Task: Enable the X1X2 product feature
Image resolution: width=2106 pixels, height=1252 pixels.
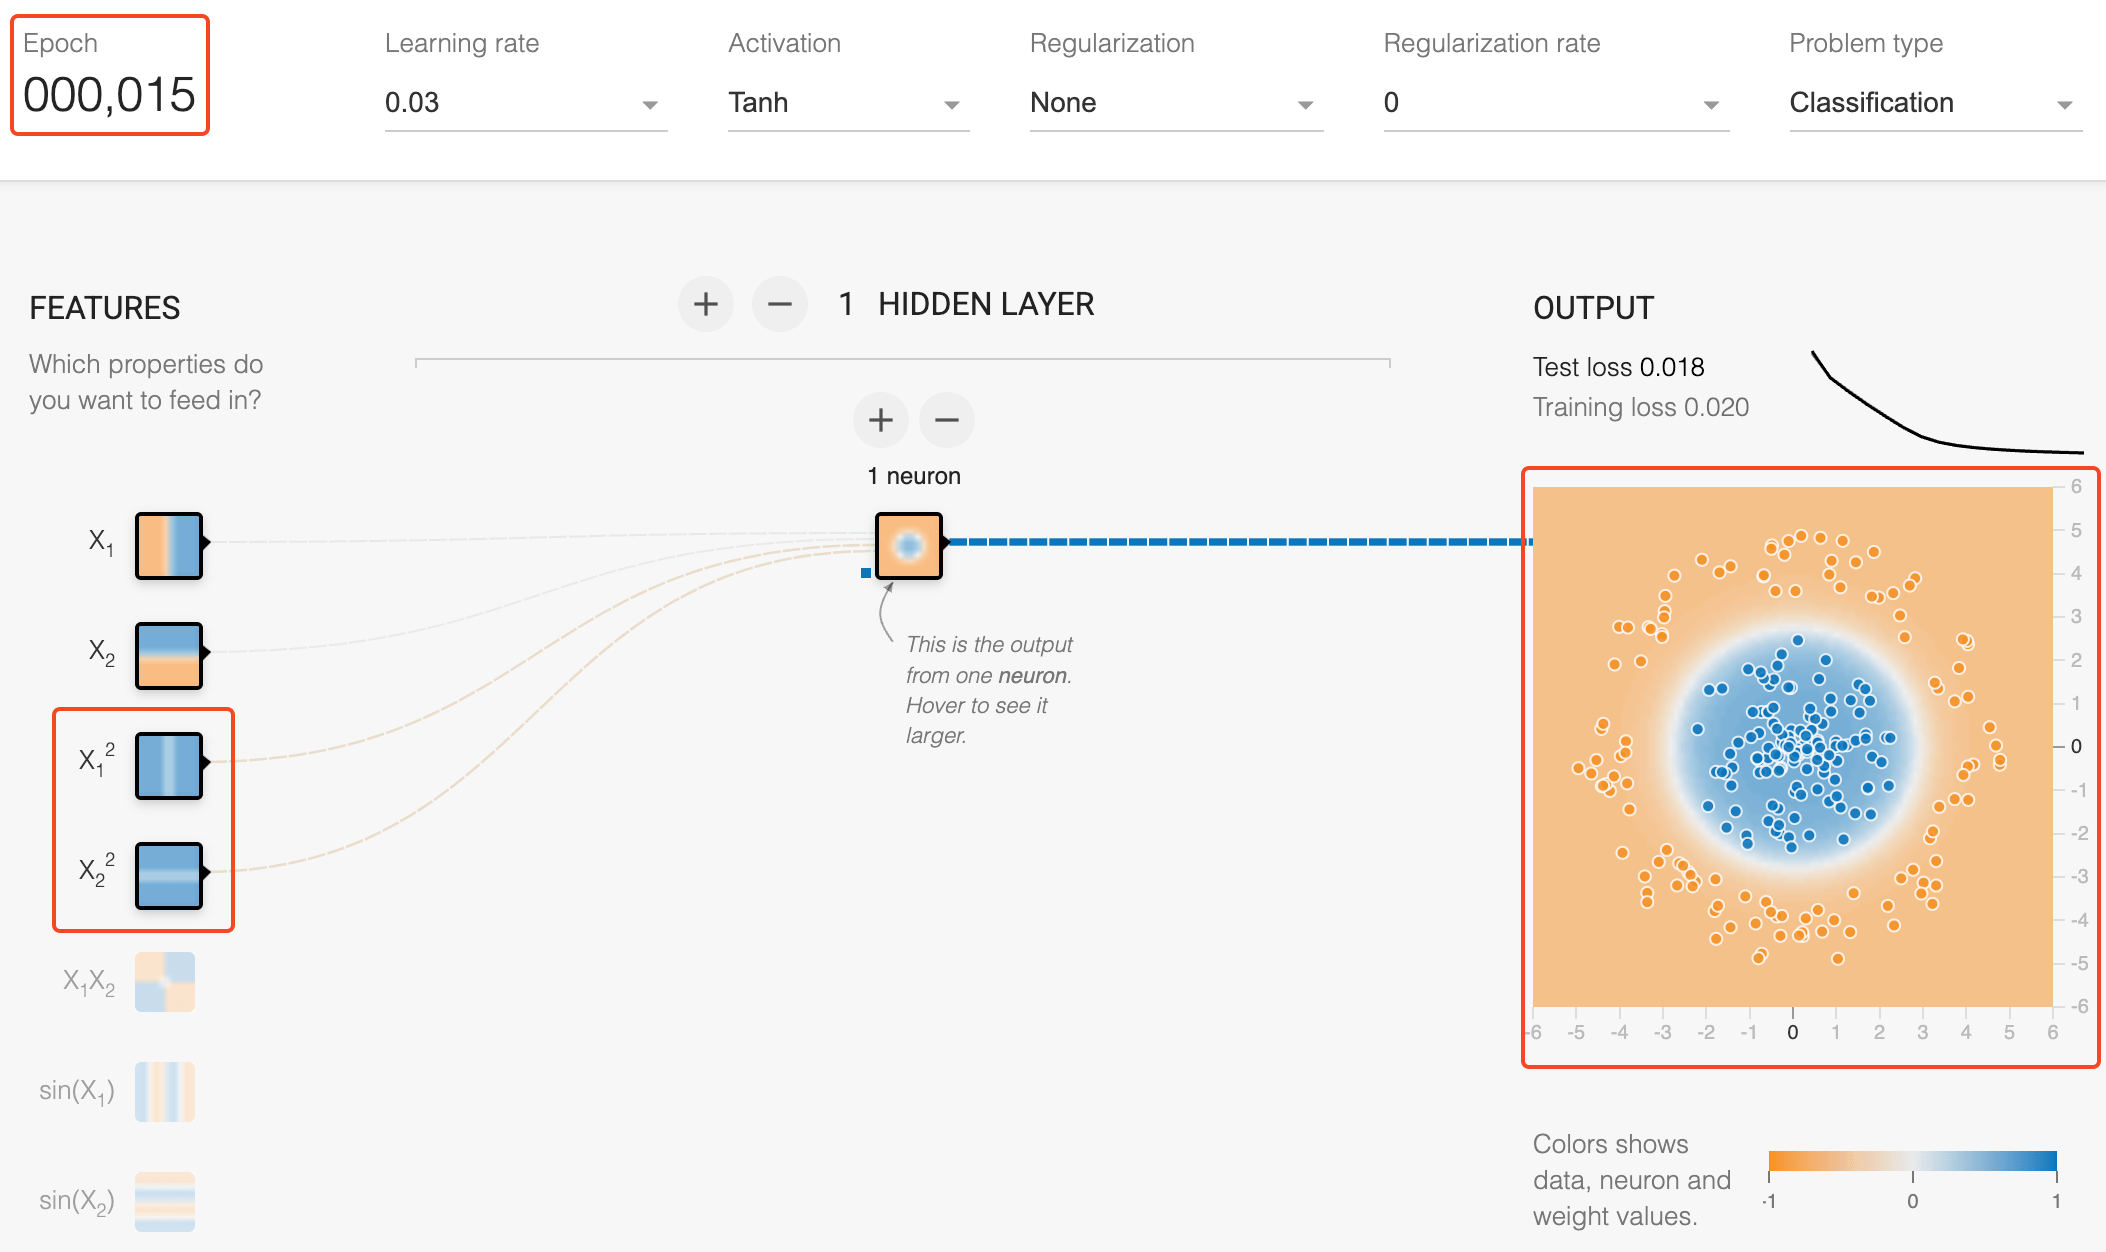Action: [165, 982]
